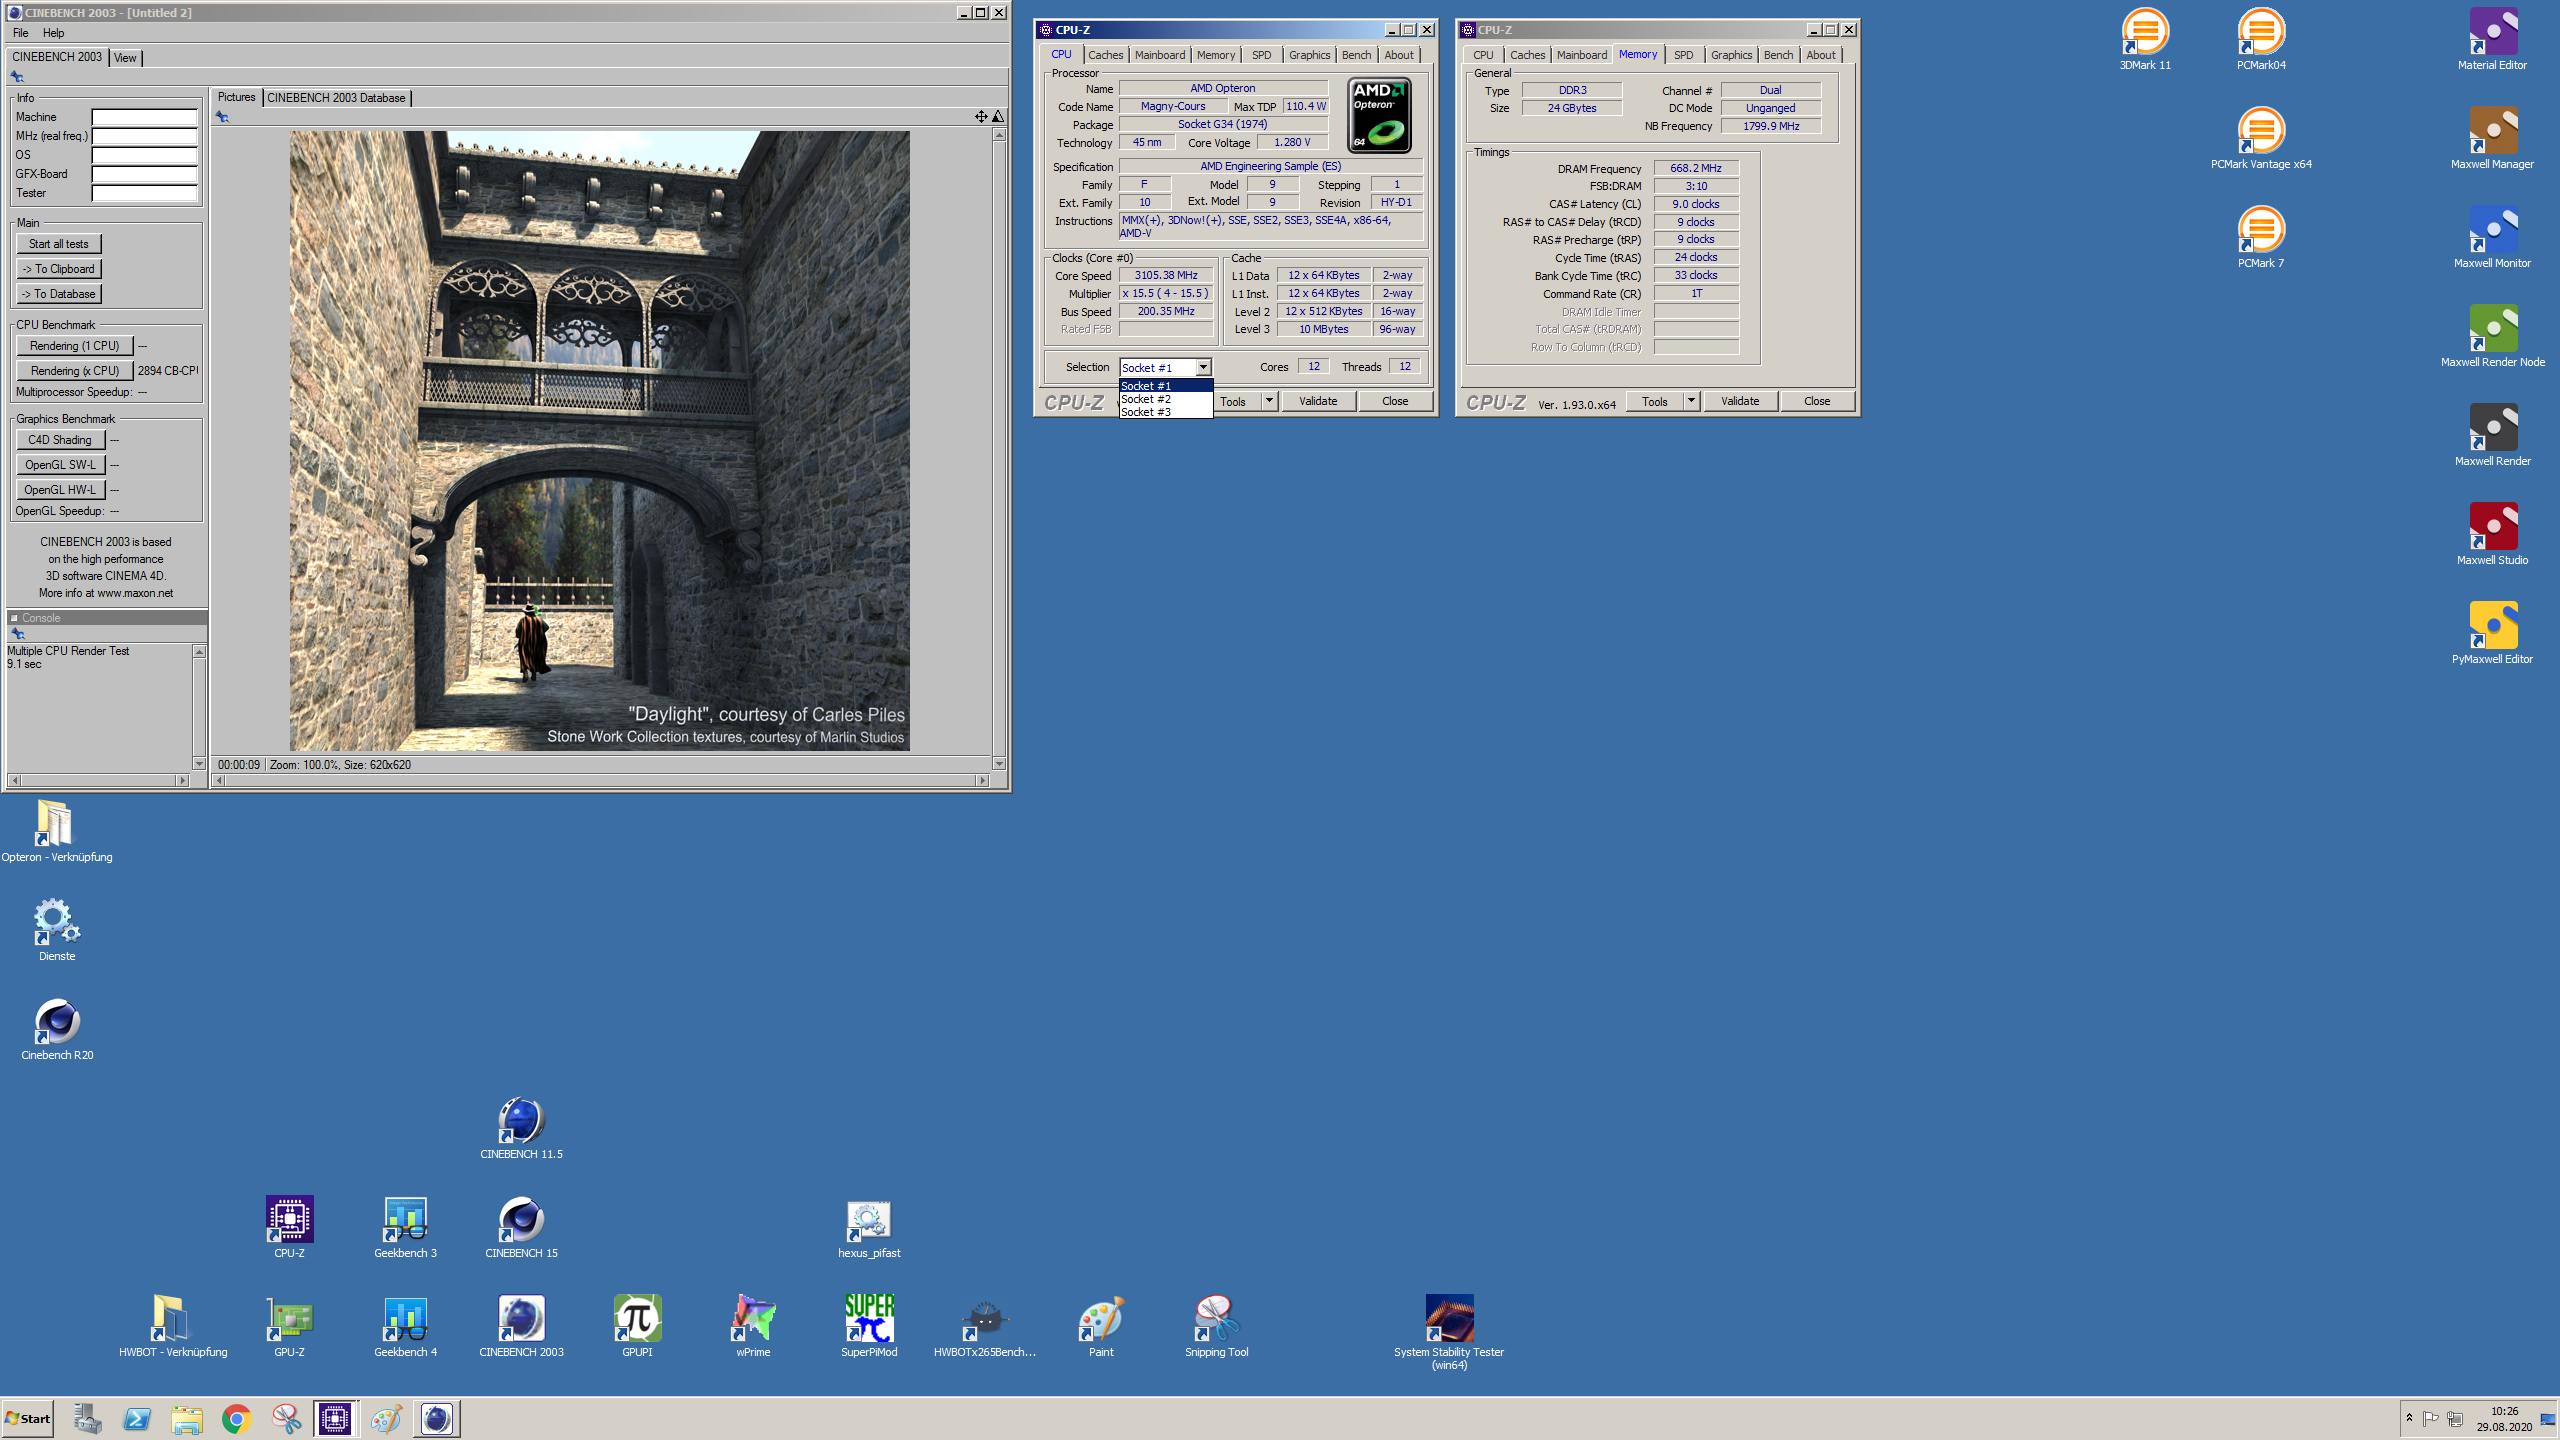Screen dimensions: 2560x1440
Task: Expand Tools dropdown arrow in CPU-Z CPU window
Action: 1269,401
